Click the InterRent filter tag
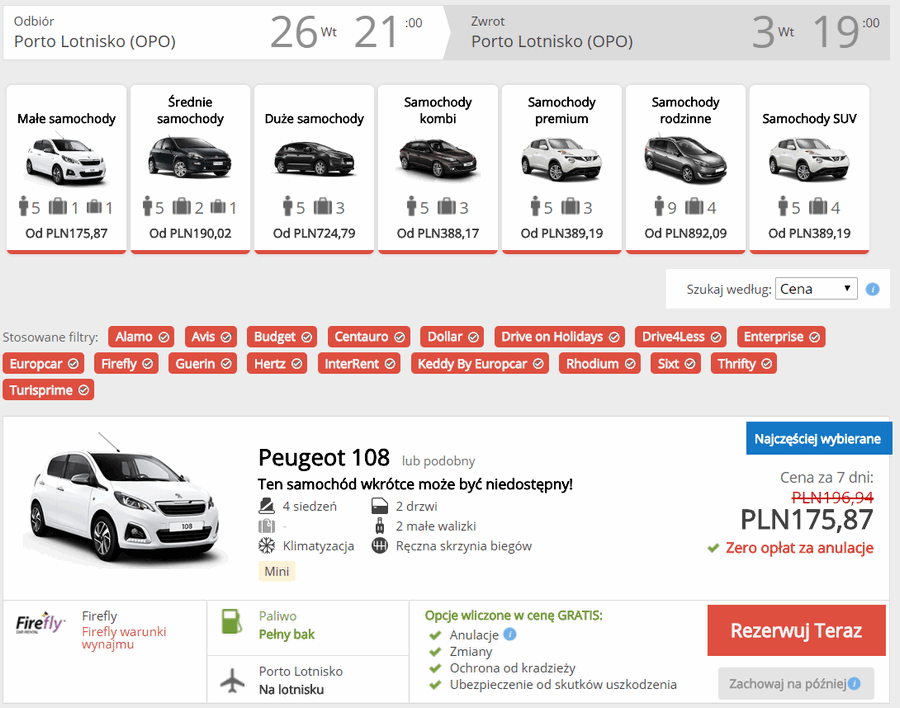The width and height of the screenshot is (900, 708). (x=359, y=363)
